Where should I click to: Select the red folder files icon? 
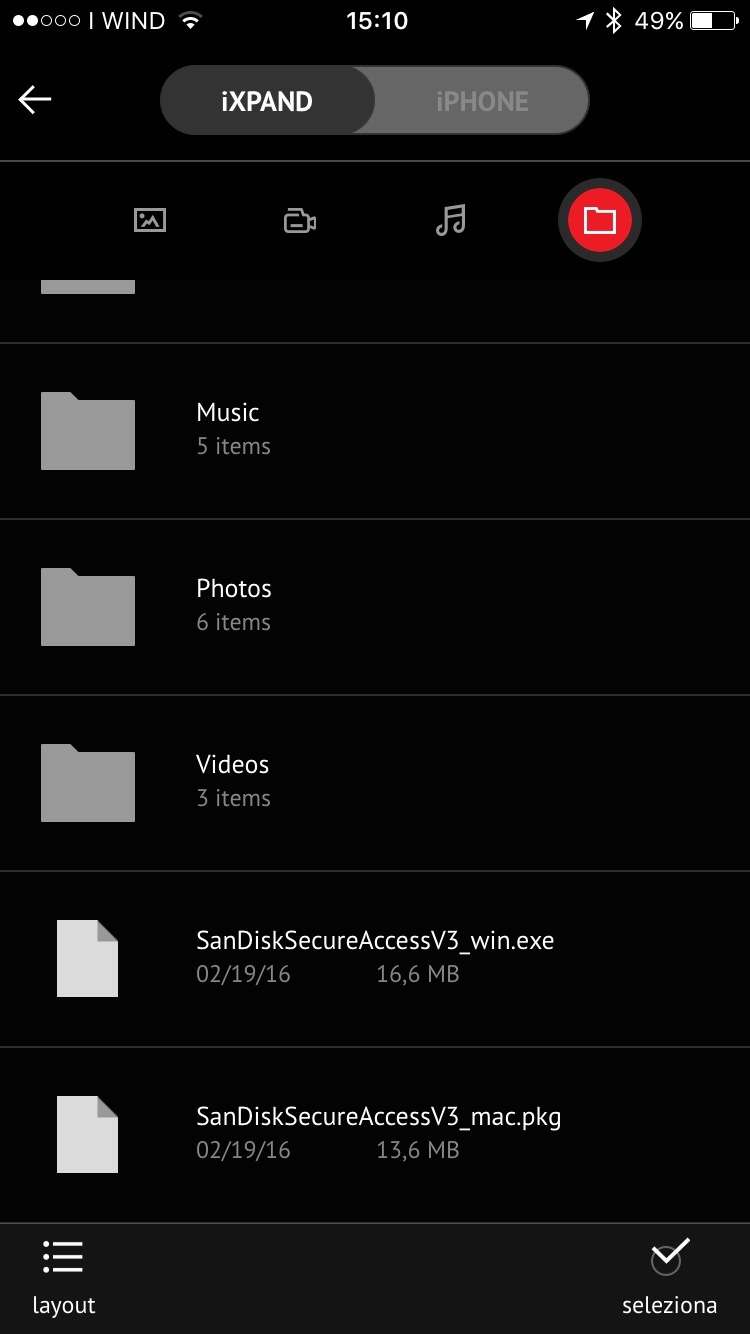[600, 220]
